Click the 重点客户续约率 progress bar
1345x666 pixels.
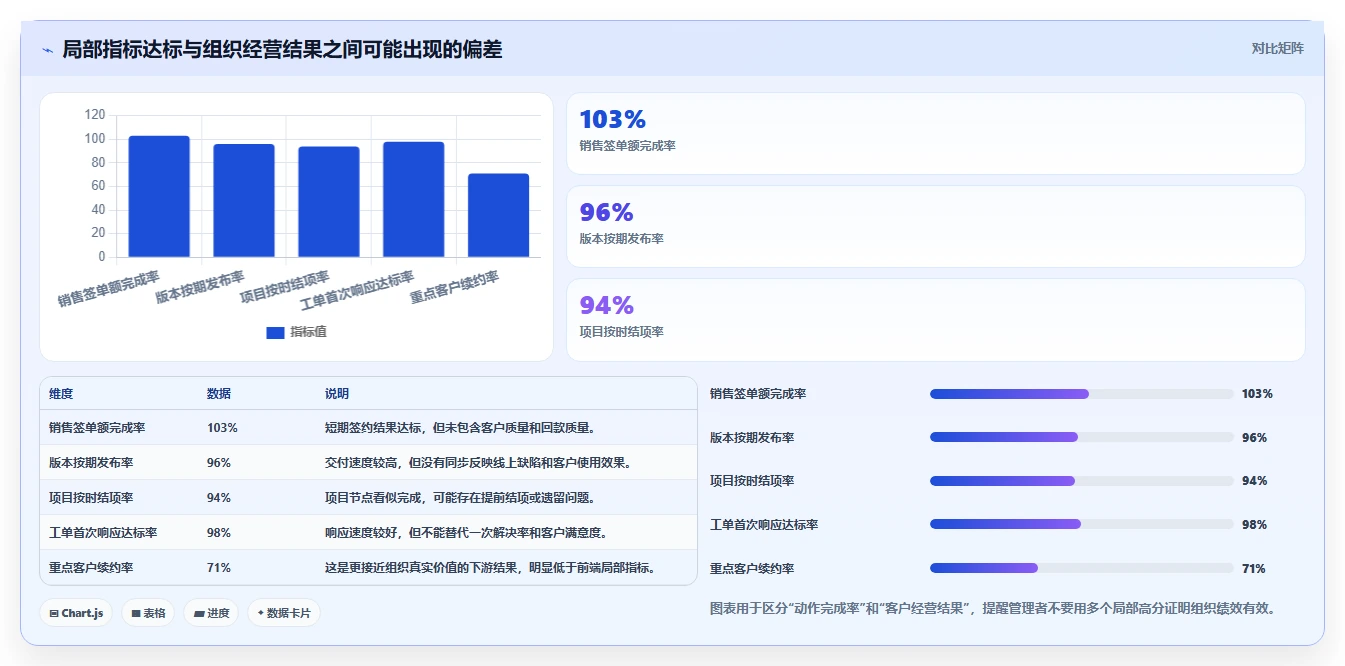pyautogui.click(x=1082, y=568)
